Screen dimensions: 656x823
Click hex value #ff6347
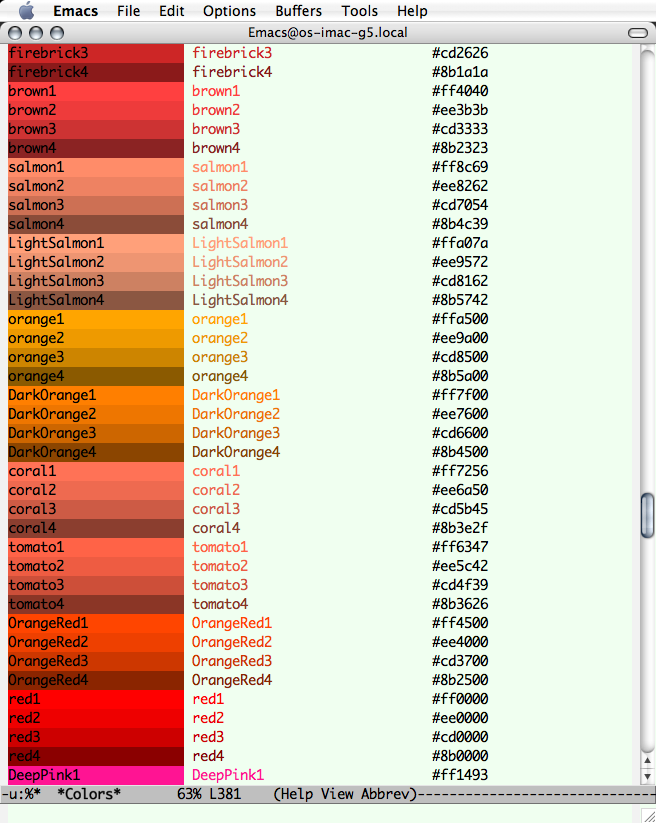pyautogui.click(x=460, y=547)
